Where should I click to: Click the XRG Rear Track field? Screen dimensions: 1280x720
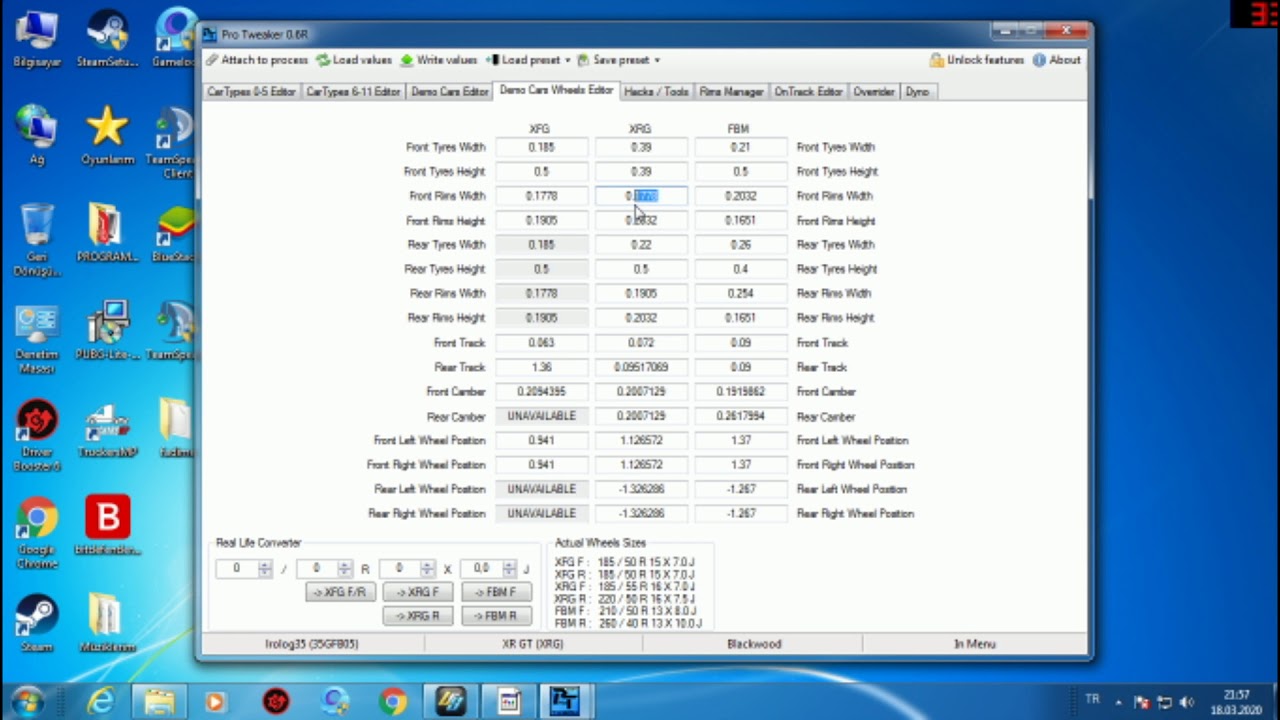641,367
